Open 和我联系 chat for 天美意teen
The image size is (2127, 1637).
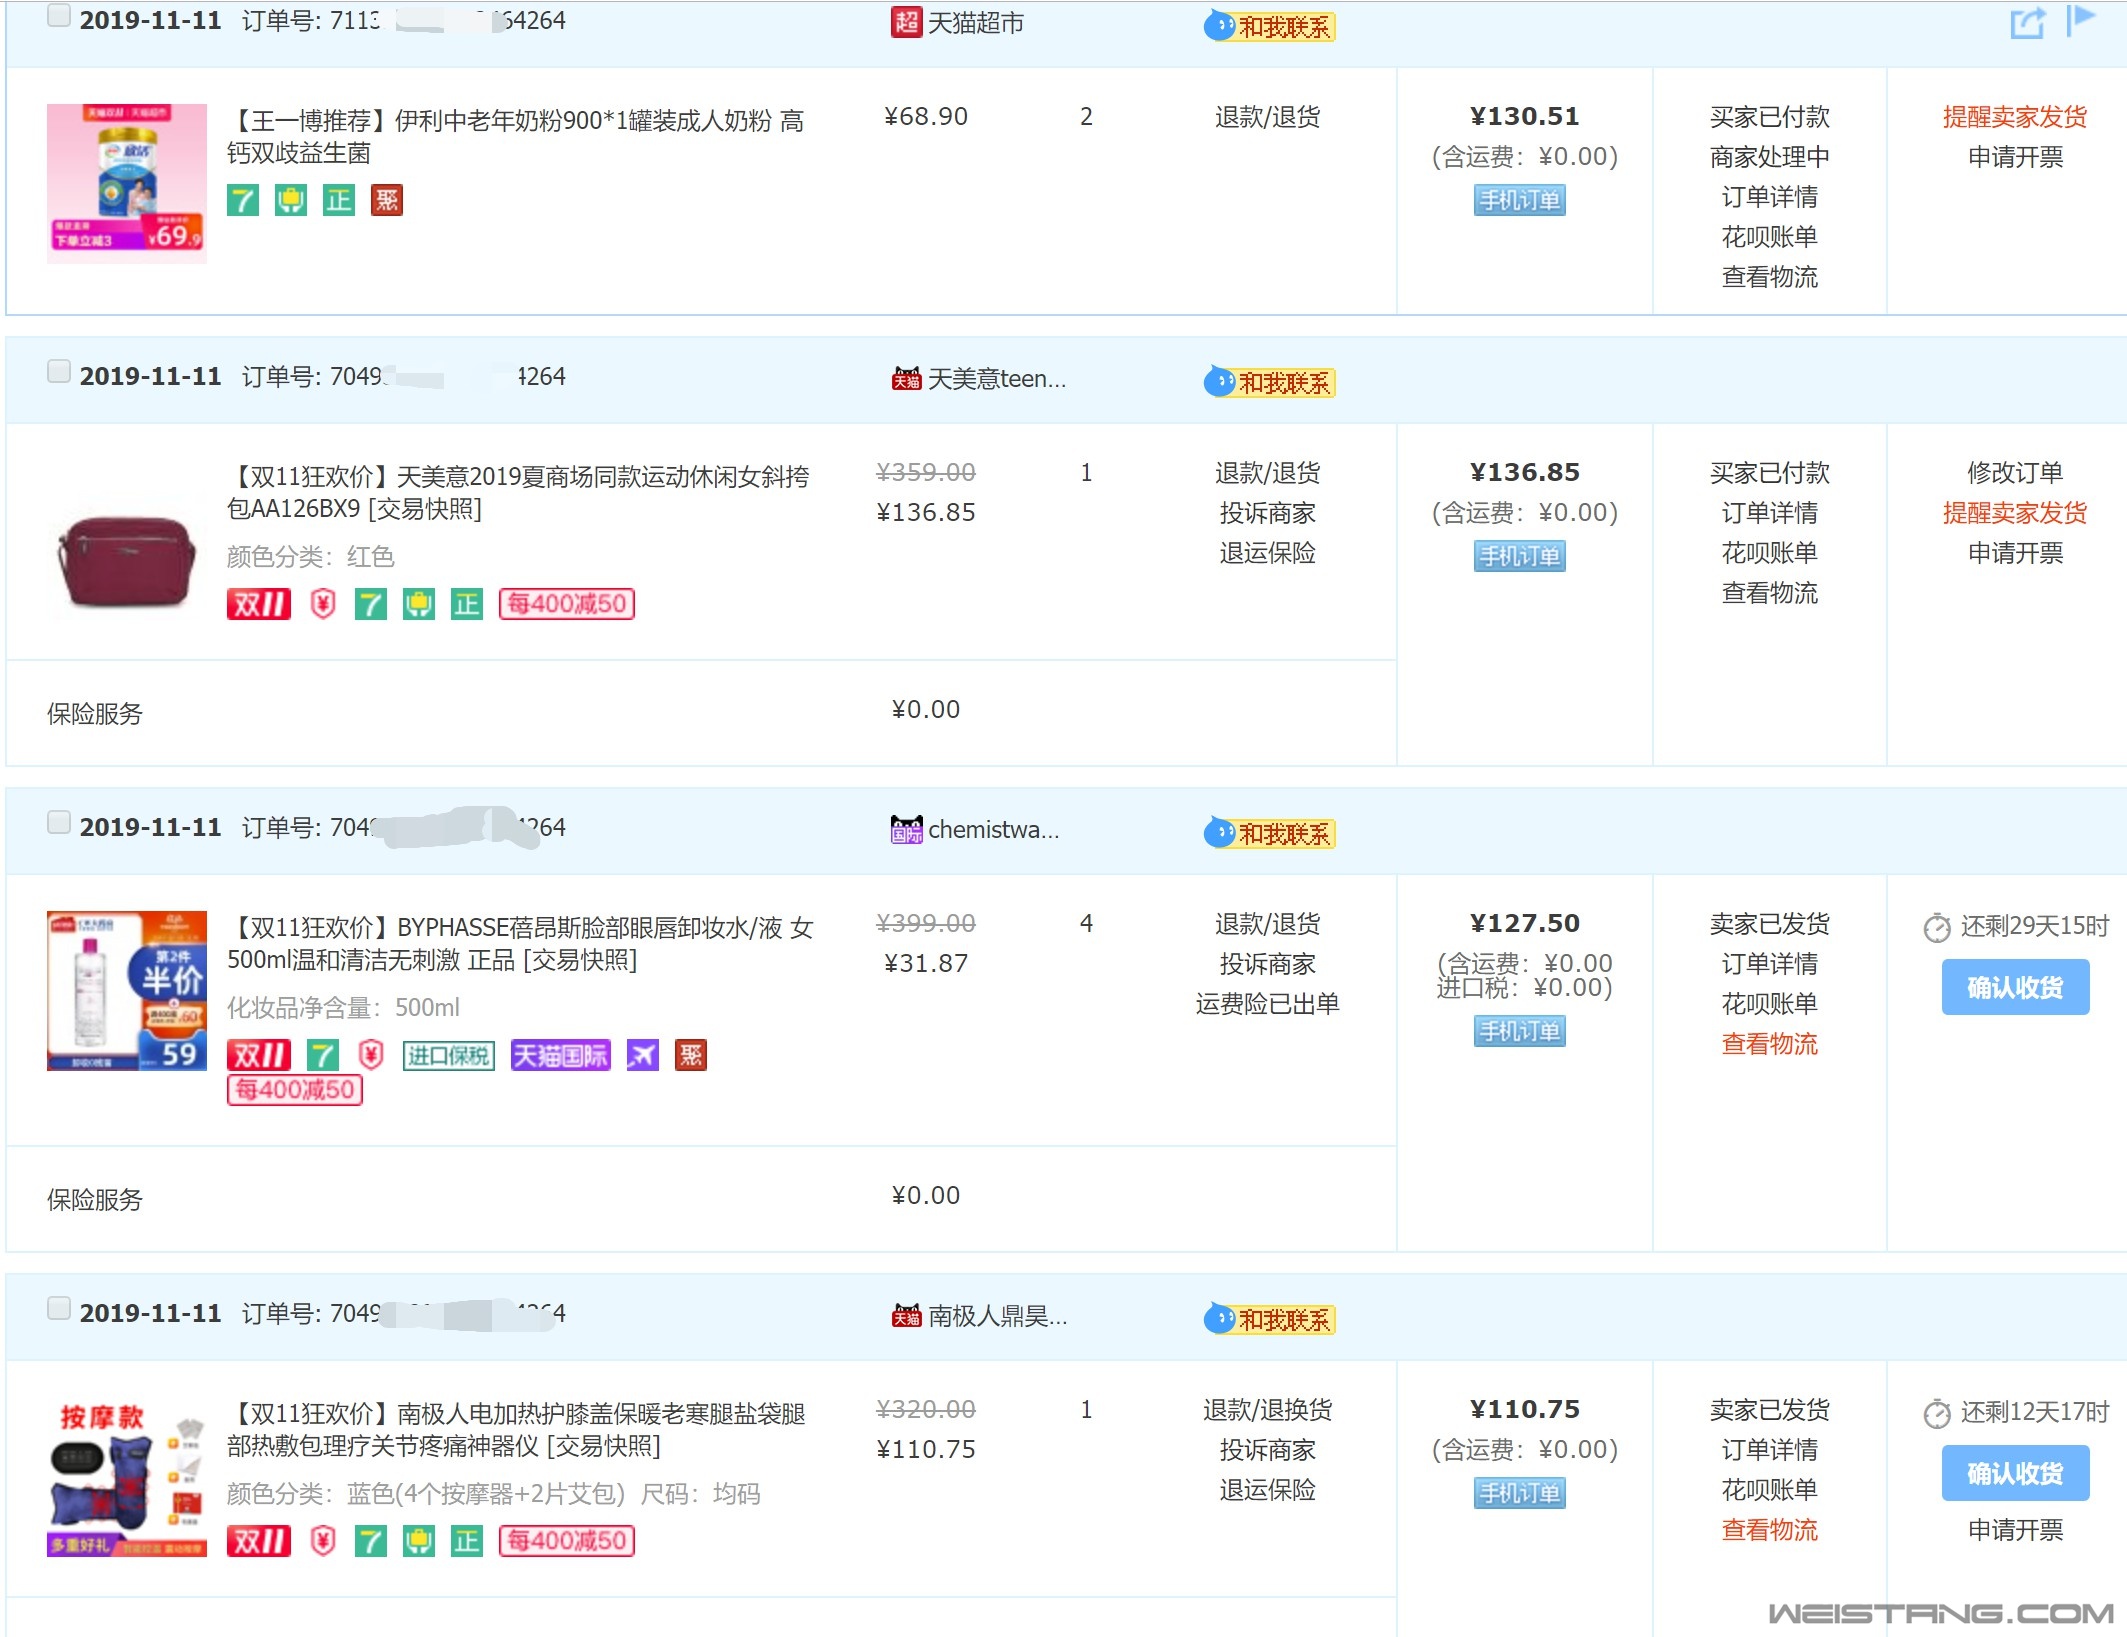(x=1270, y=382)
